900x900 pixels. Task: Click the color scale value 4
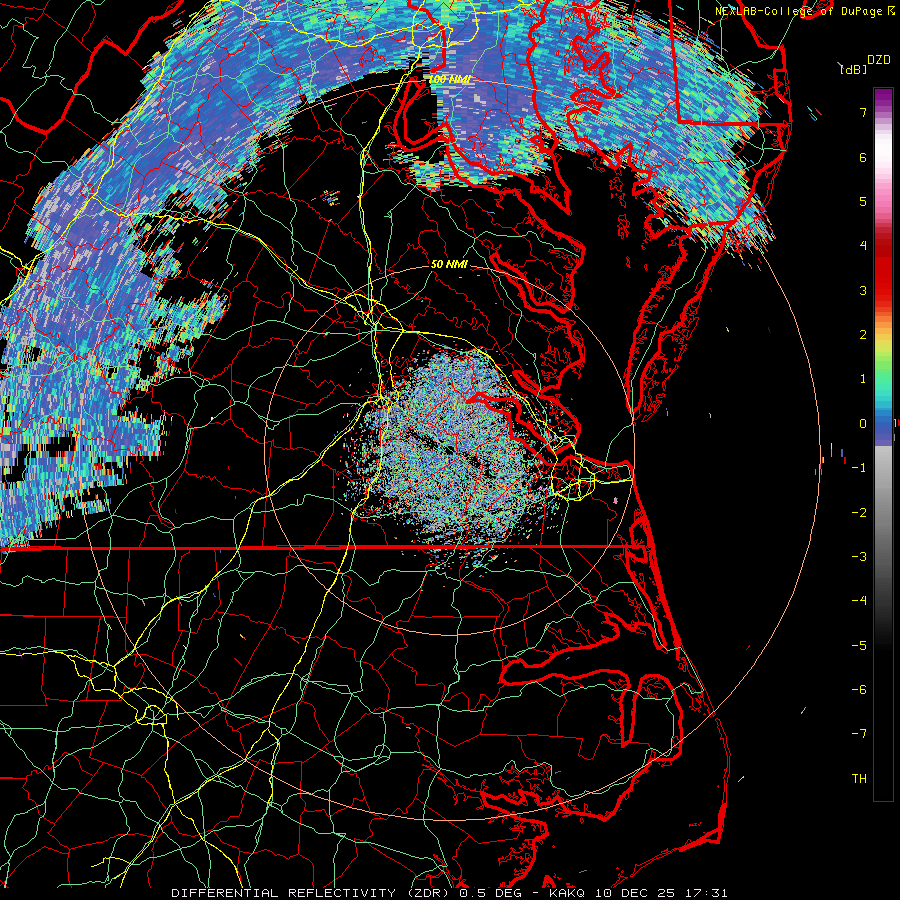pos(863,246)
